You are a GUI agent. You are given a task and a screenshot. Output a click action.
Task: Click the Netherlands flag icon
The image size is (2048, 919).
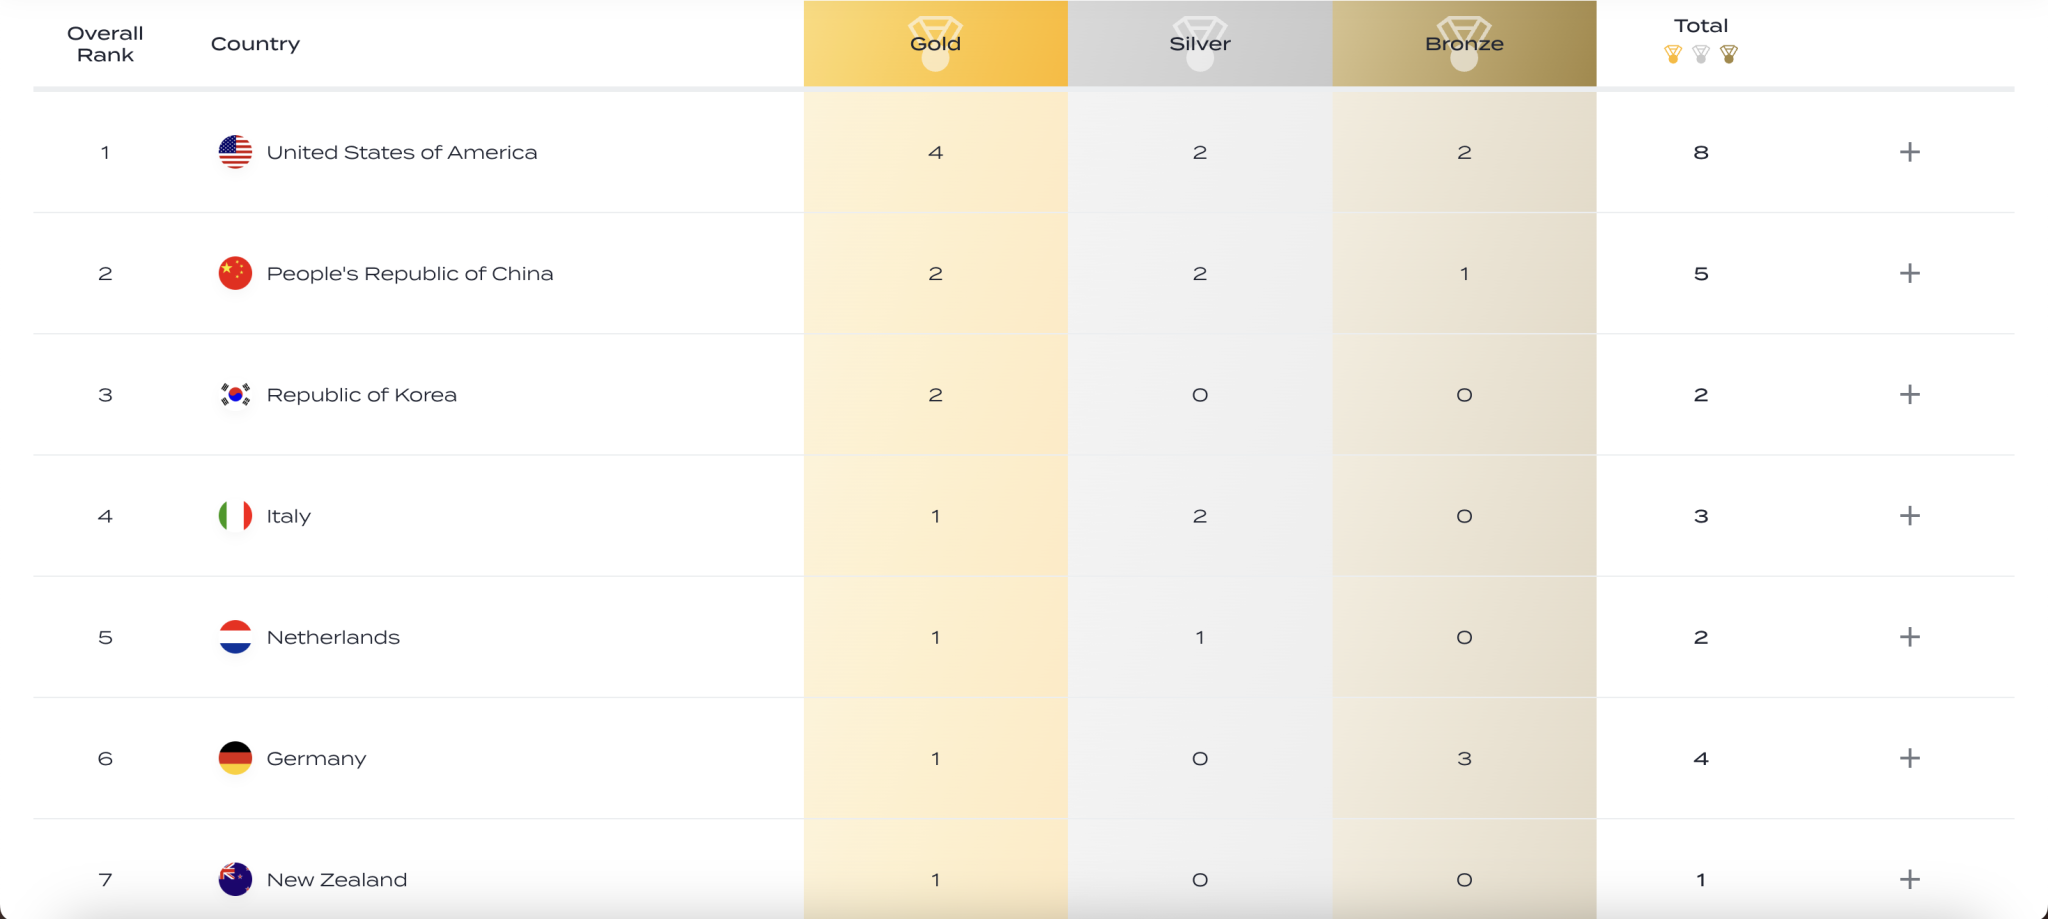(x=235, y=637)
